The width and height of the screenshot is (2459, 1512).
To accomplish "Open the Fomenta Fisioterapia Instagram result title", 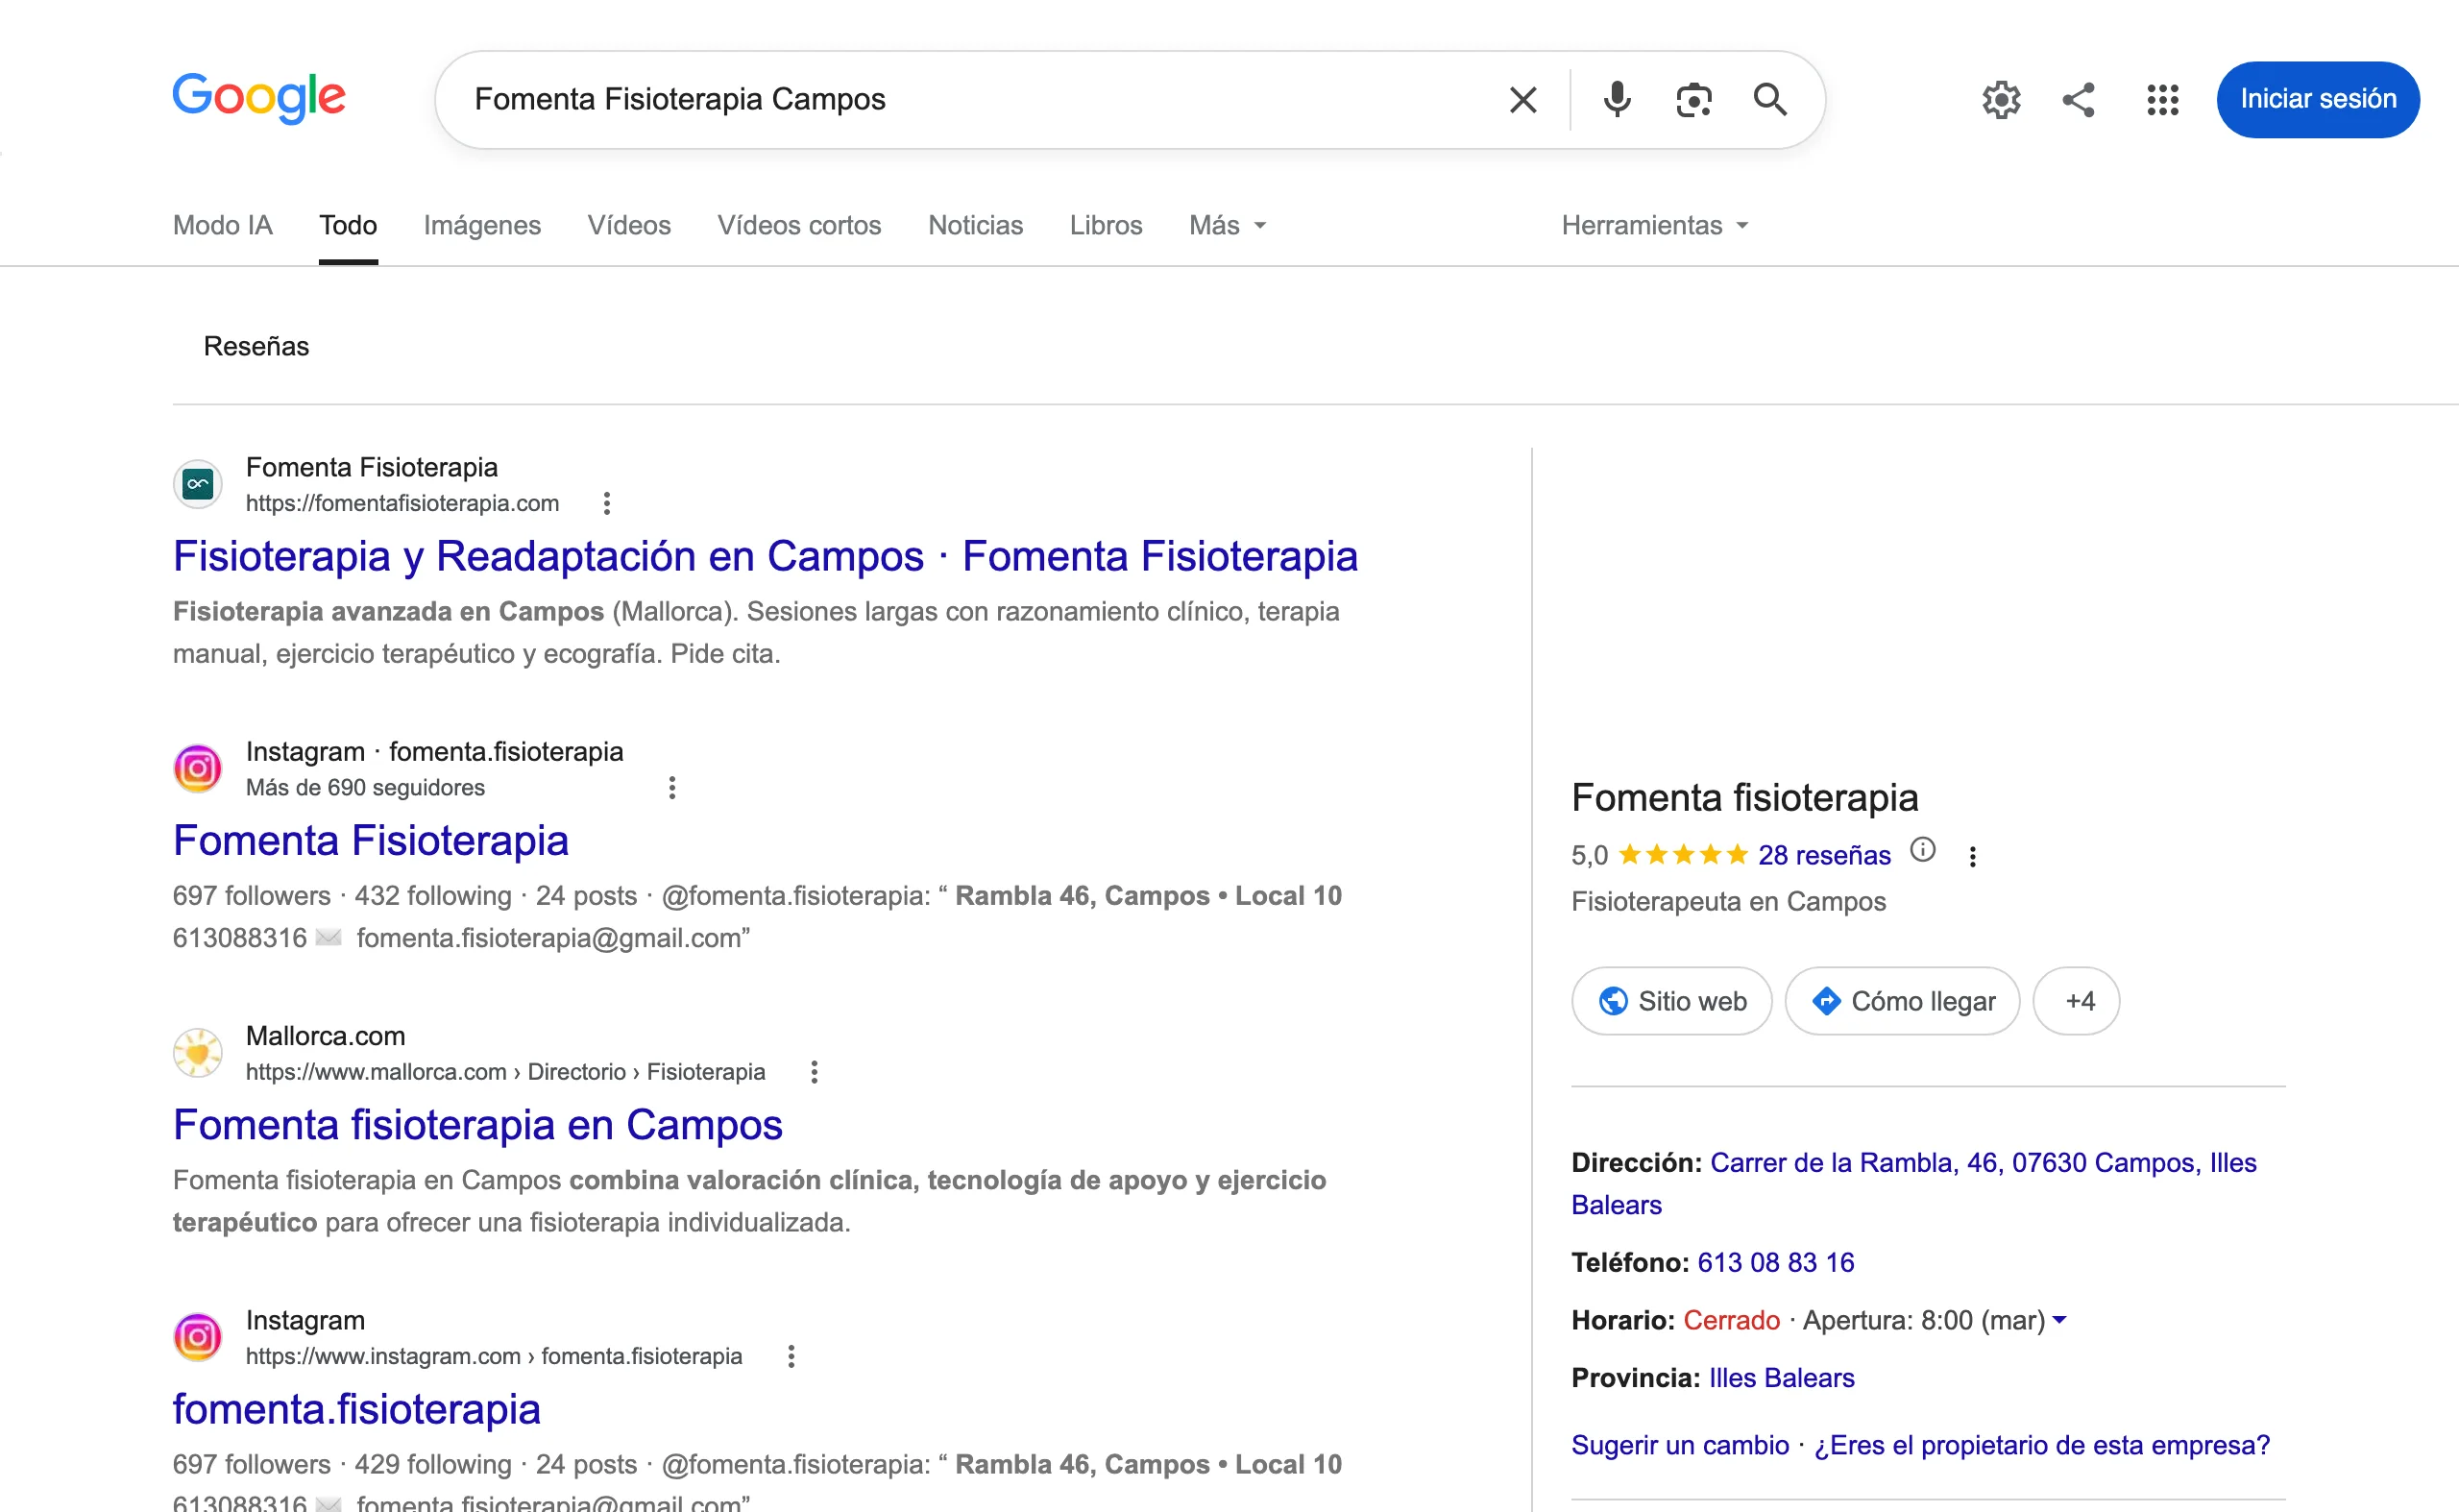I will [x=371, y=840].
